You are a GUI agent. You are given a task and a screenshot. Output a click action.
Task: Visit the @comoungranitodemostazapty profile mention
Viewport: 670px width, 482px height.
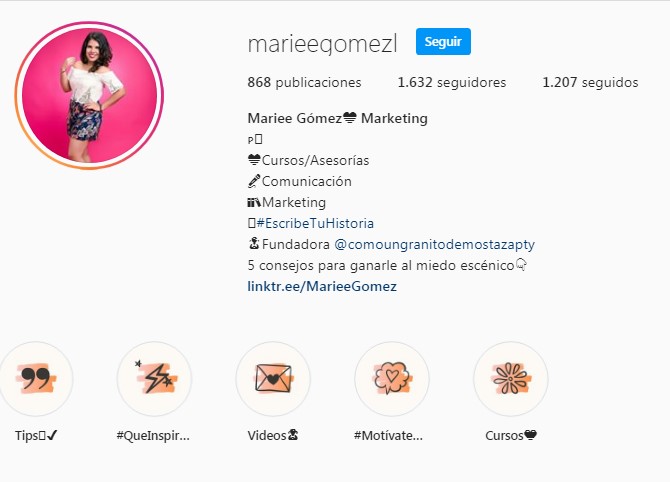[x=434, y=244]
